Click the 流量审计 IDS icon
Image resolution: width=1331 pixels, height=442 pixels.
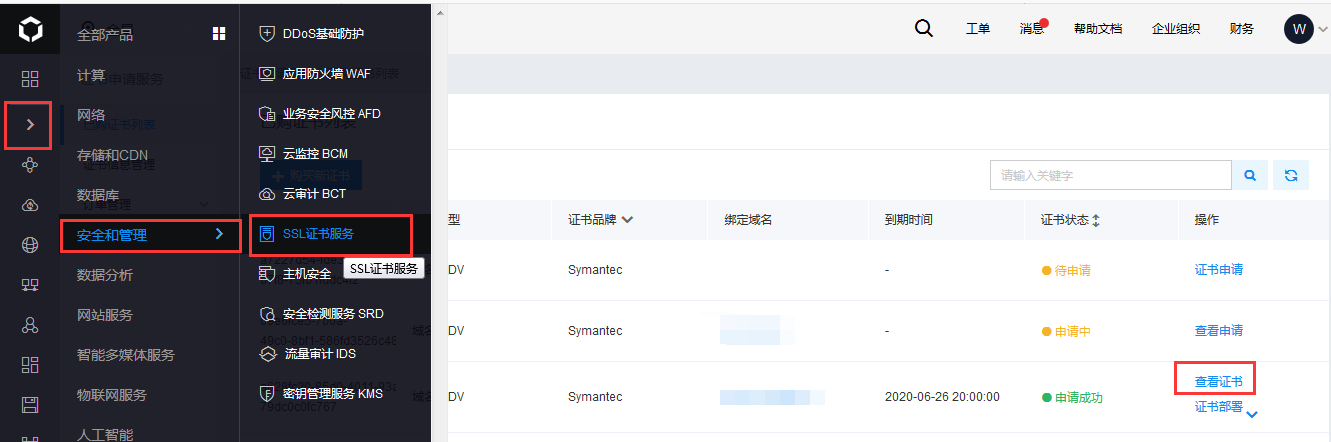267,353
